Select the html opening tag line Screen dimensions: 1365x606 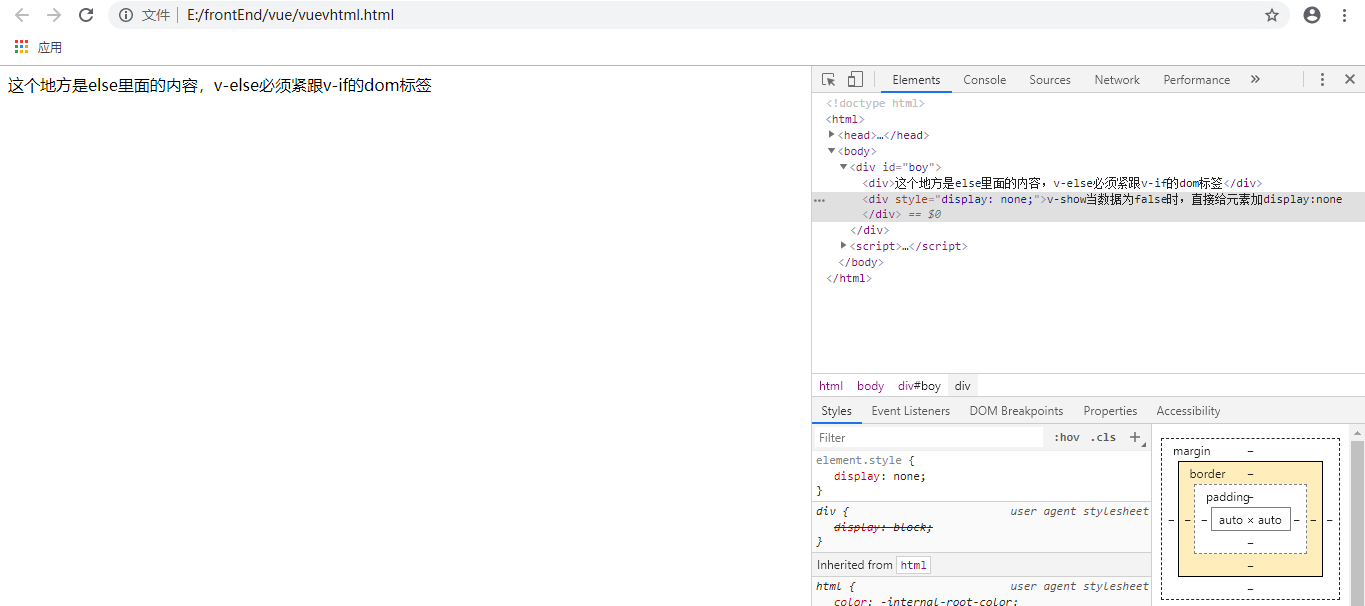845,119
